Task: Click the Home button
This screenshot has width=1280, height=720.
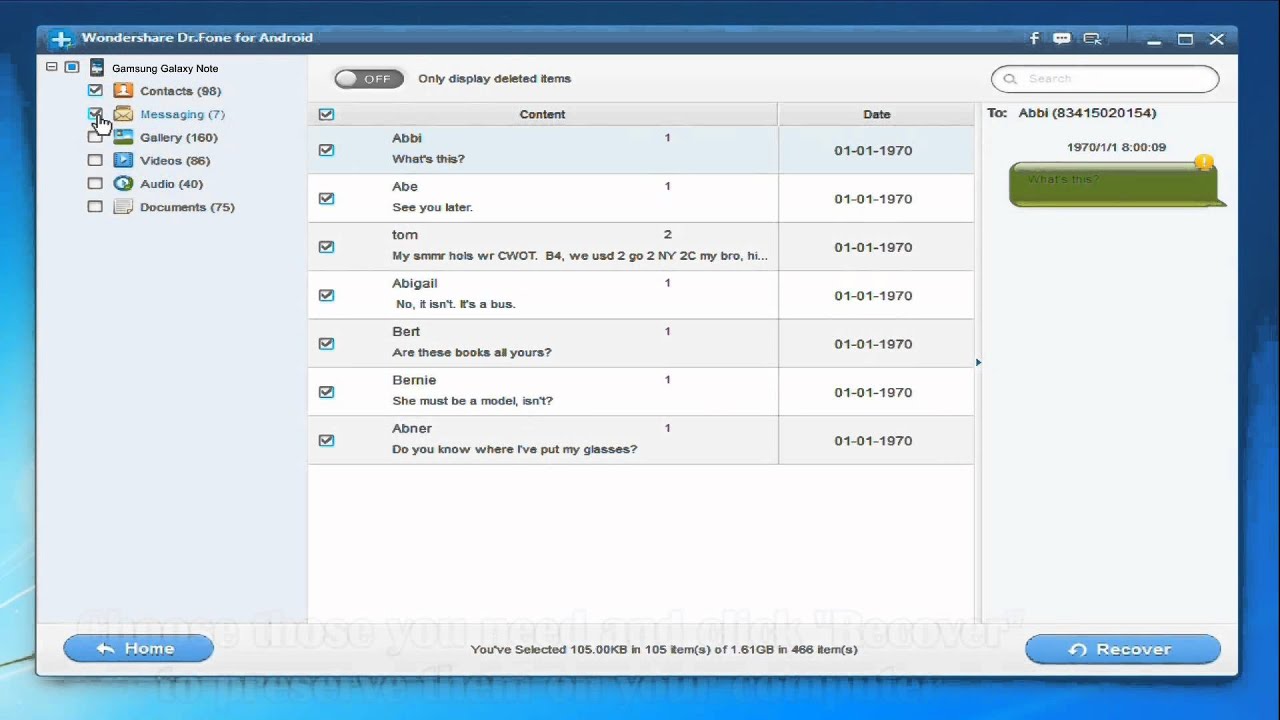Action: (x=138, y=649)
